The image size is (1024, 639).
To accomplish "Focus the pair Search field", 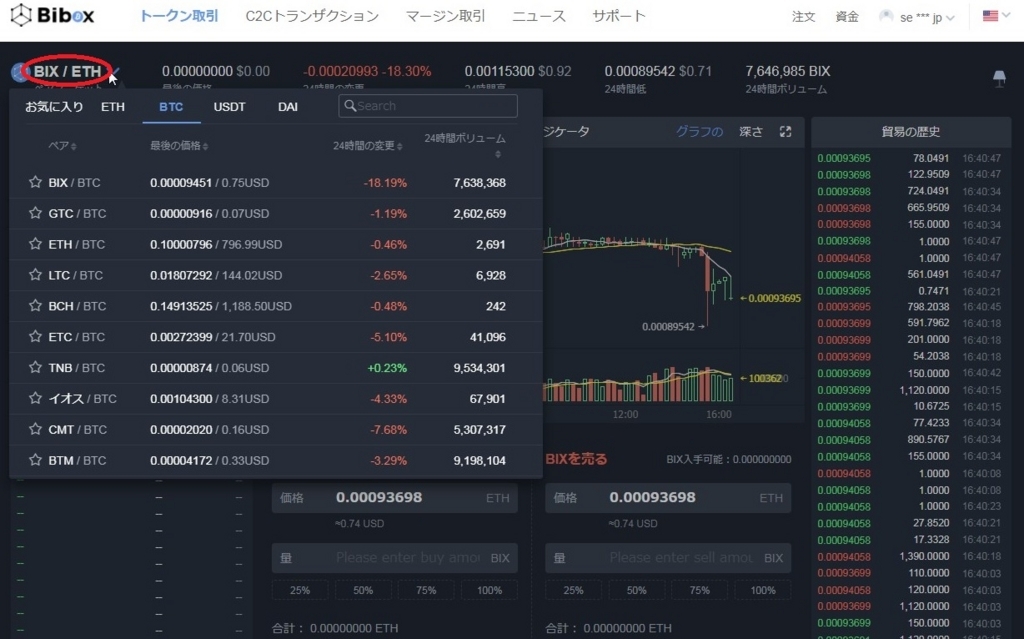I will (428, 106).
